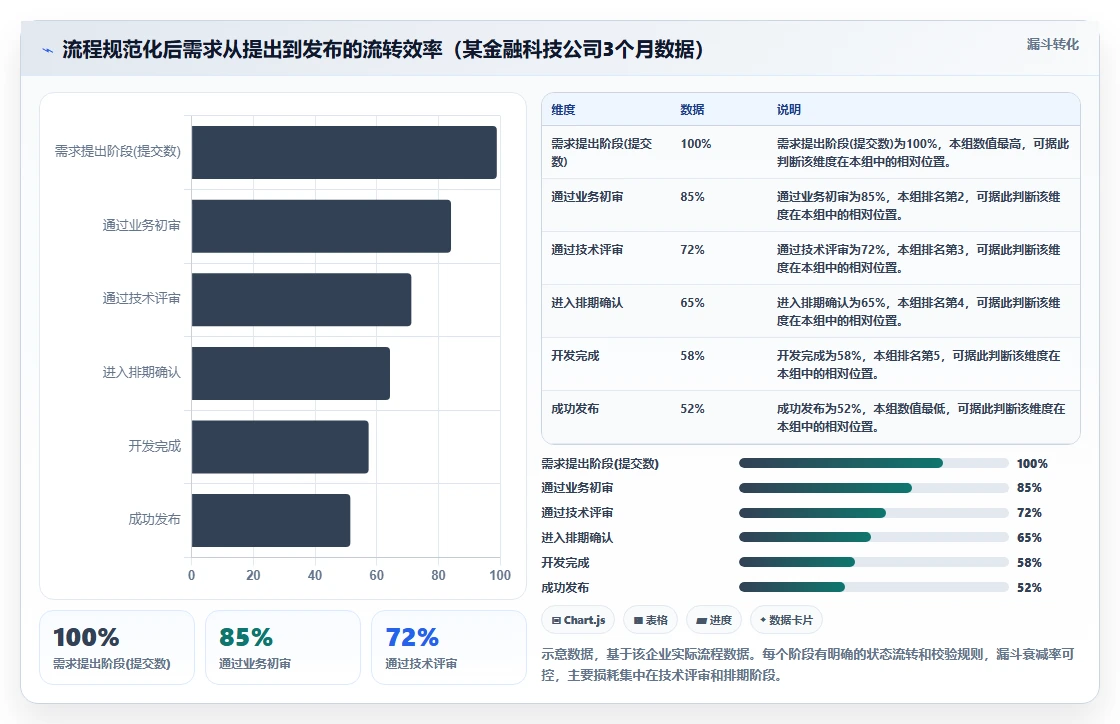Click the 52% progress bar for 成功发布
Viewport: 1120px width, 724px height.
click(x=874, y=587)
